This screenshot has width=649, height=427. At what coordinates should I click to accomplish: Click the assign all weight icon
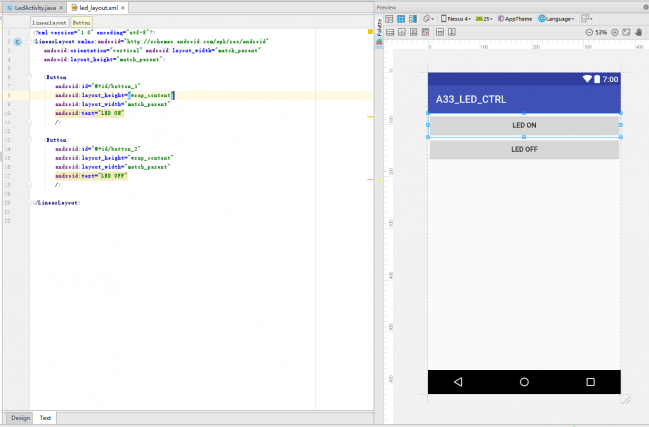[x=413, y=32]
